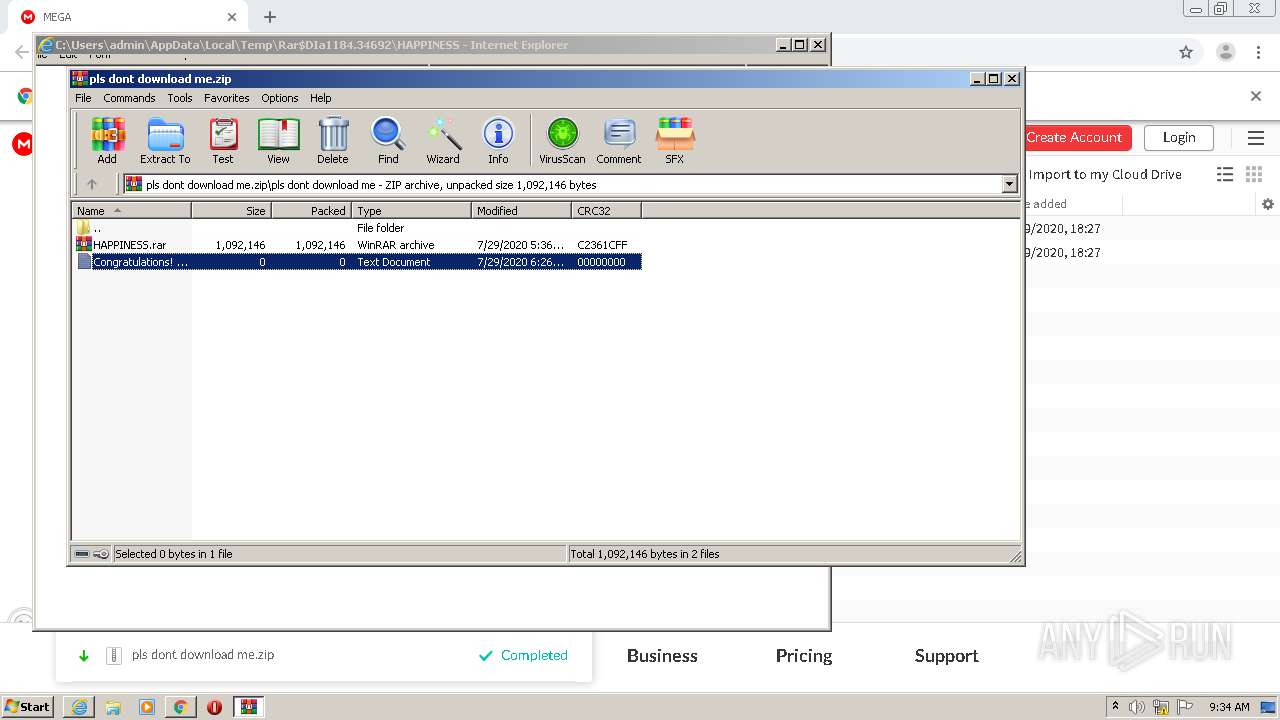Click the drive/key icon in status bar
Screen dimensions: 1280x720
[92, 554]
